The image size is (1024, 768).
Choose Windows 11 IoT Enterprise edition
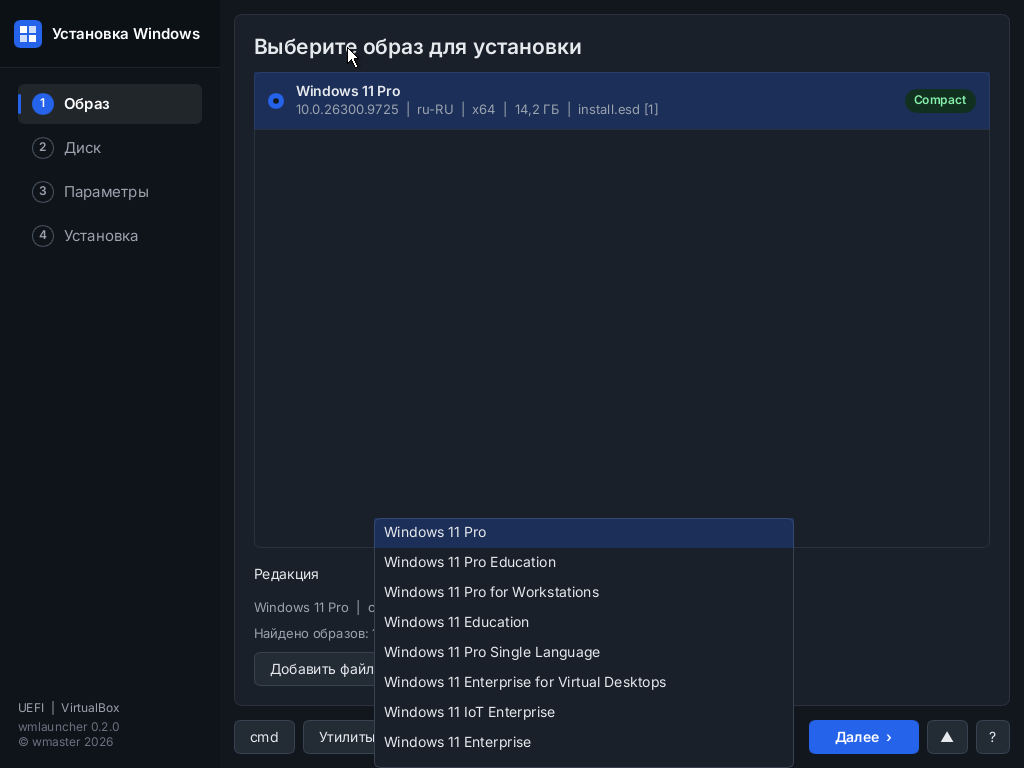584,712
